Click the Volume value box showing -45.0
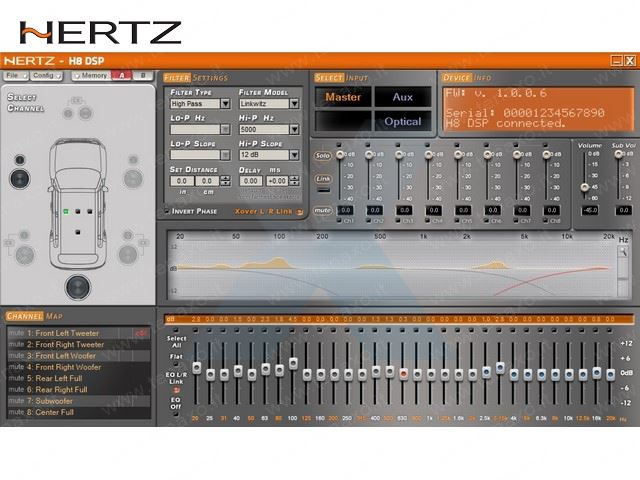The image size is (640, 480). click(590, 211)
